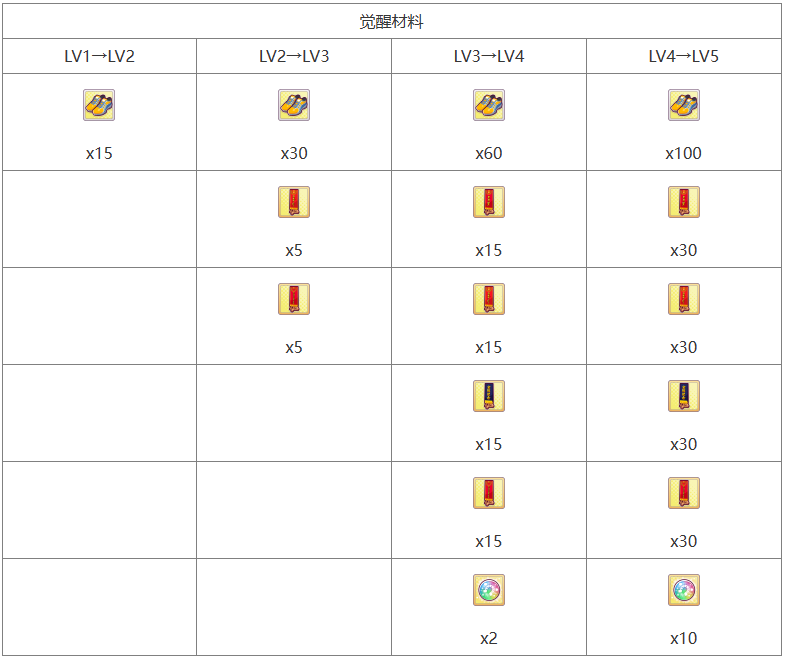Screen dimensions: 787x660
Task: Click the shoes icon above x60
Action: click(489, 105)
